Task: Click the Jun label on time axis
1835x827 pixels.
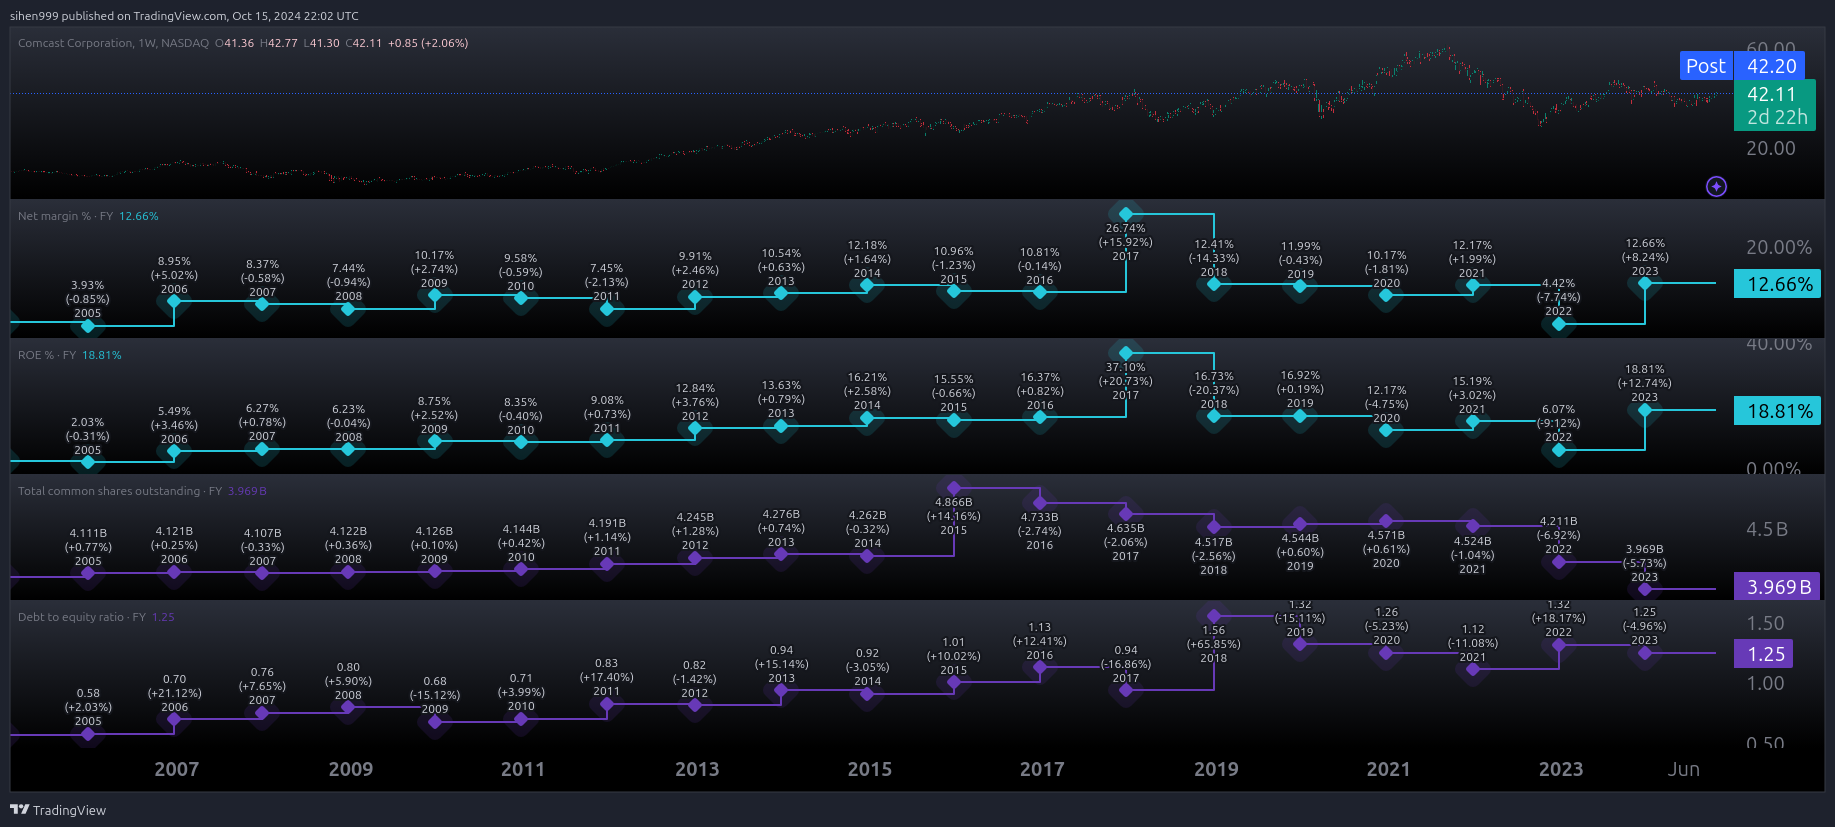Action: click(1683, 769)
